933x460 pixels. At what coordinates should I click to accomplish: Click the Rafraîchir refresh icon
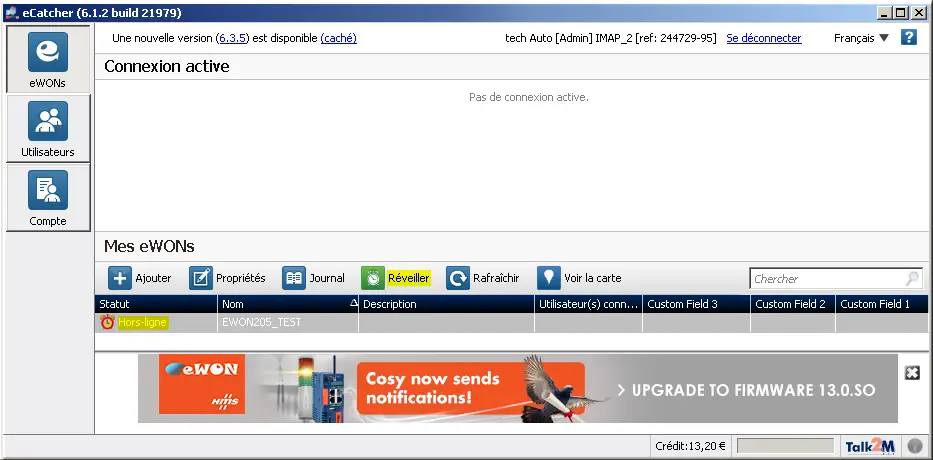[x=458, y=278]
